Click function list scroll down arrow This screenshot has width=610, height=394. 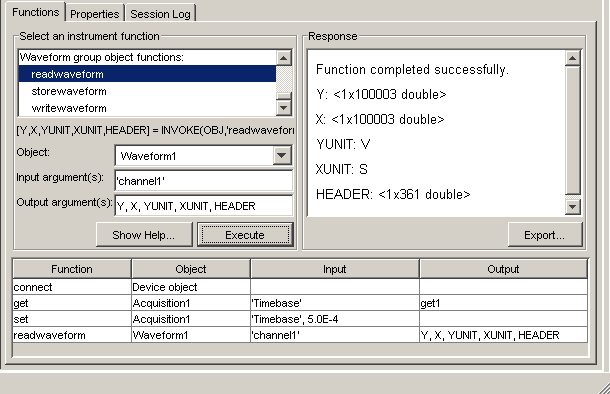pyautogui.click(x=284, y=107)
